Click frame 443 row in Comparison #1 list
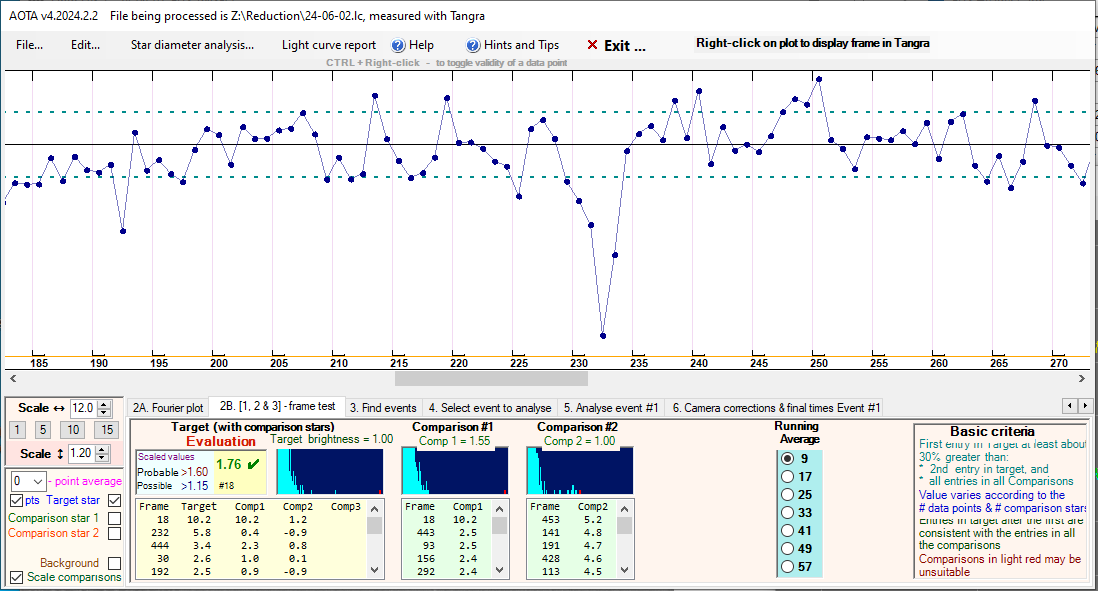The height and width of the screenshot is (591, 1098). [x=447, y=533]
